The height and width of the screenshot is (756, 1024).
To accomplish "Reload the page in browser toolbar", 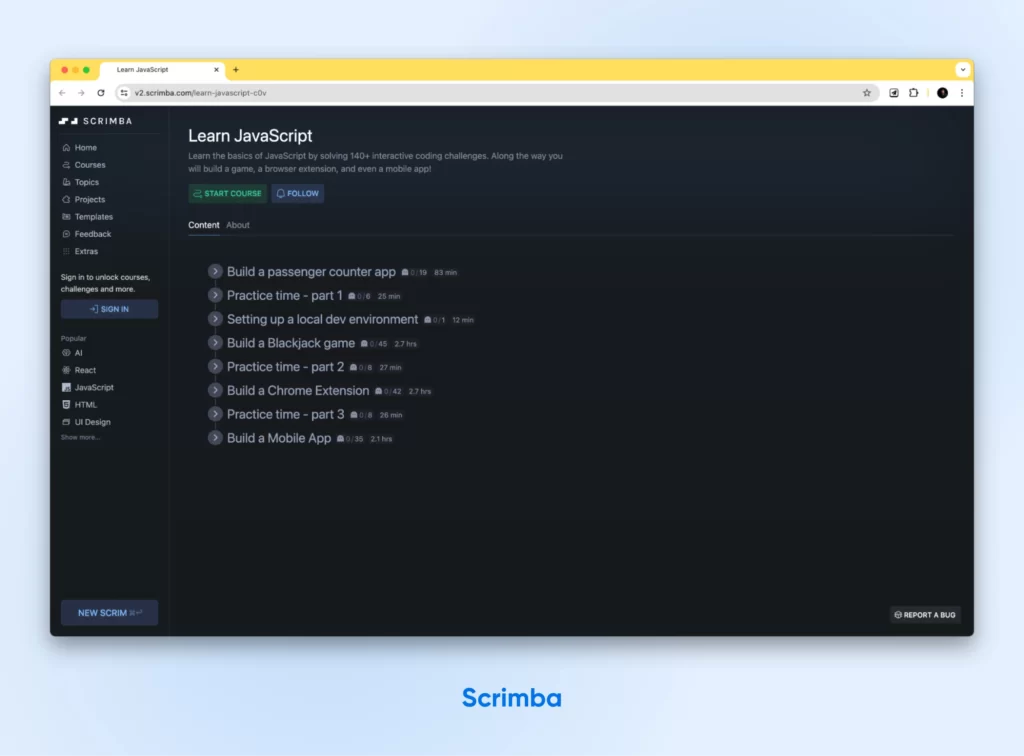I will pos(101,93).
